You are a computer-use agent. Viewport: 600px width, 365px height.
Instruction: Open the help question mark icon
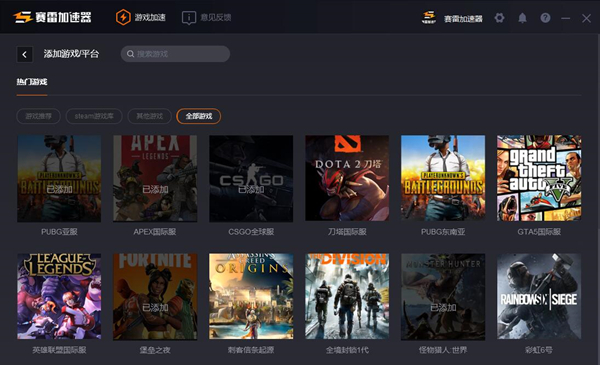click(x=545, y=18)
